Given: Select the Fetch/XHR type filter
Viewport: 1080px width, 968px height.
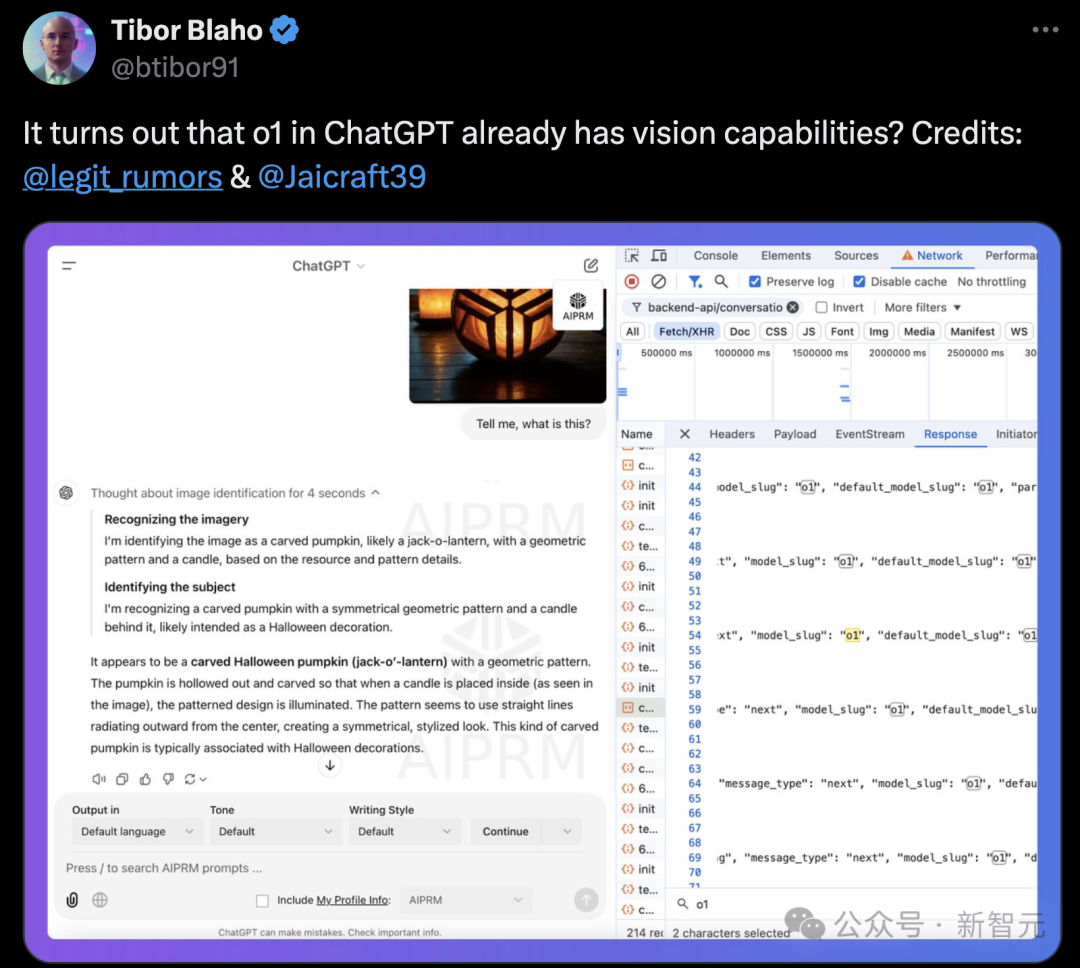Looking at the screenshot, I should point(686,331).
